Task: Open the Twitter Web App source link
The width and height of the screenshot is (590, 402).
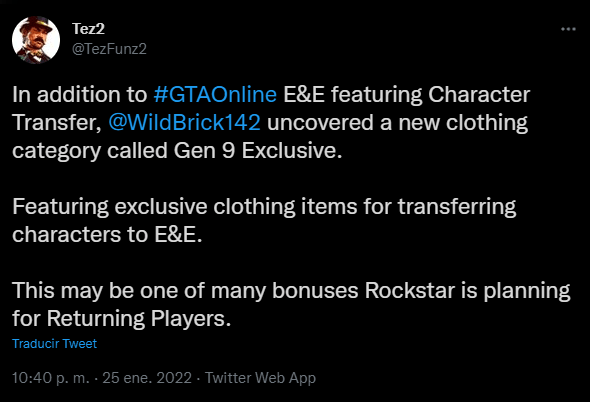Action: [260, 378]
